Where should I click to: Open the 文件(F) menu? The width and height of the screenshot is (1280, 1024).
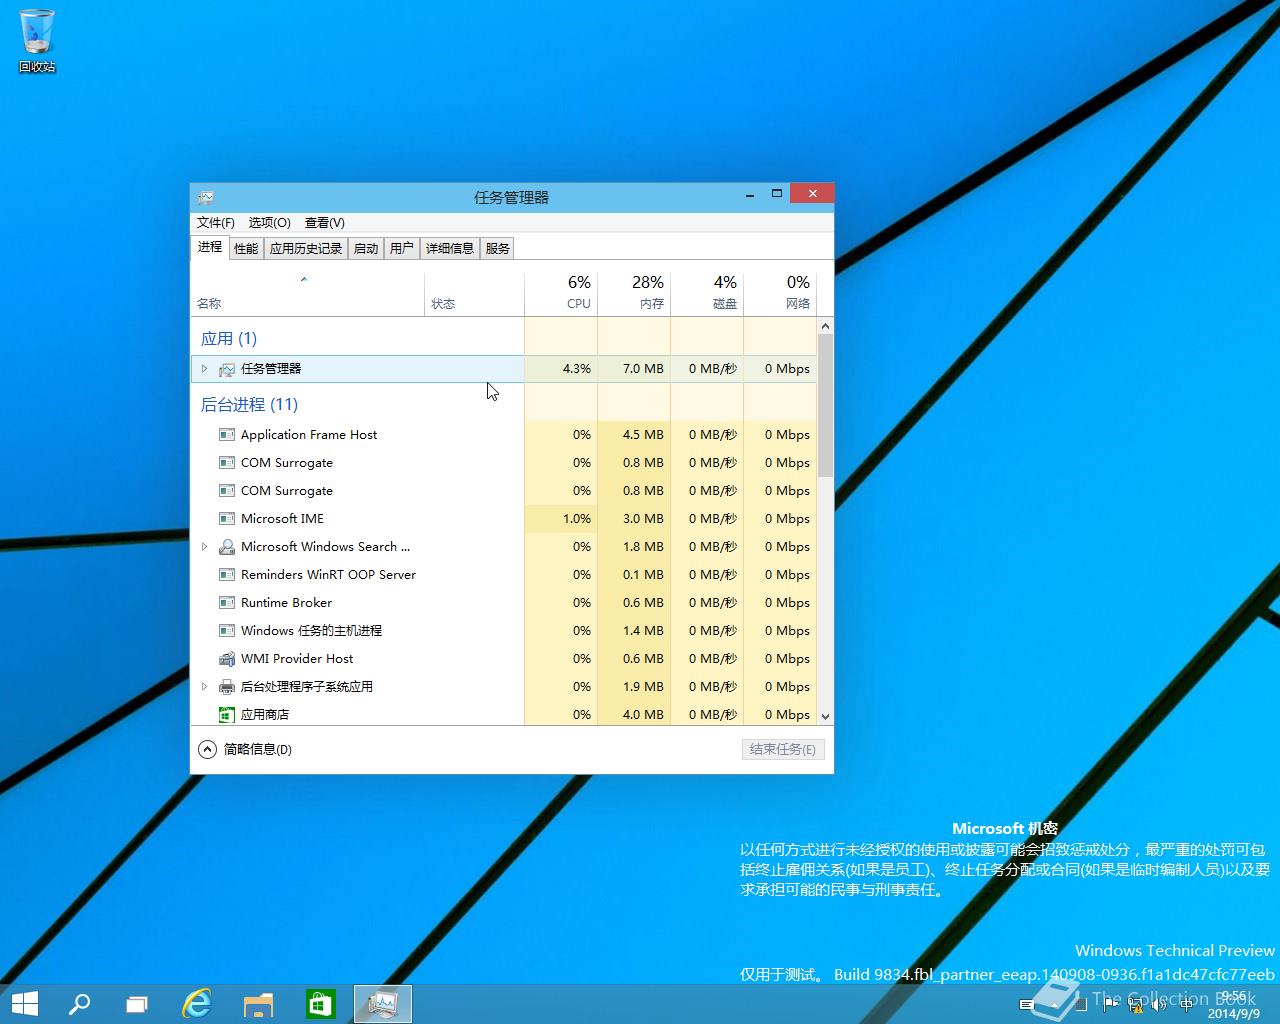[215, 223]
